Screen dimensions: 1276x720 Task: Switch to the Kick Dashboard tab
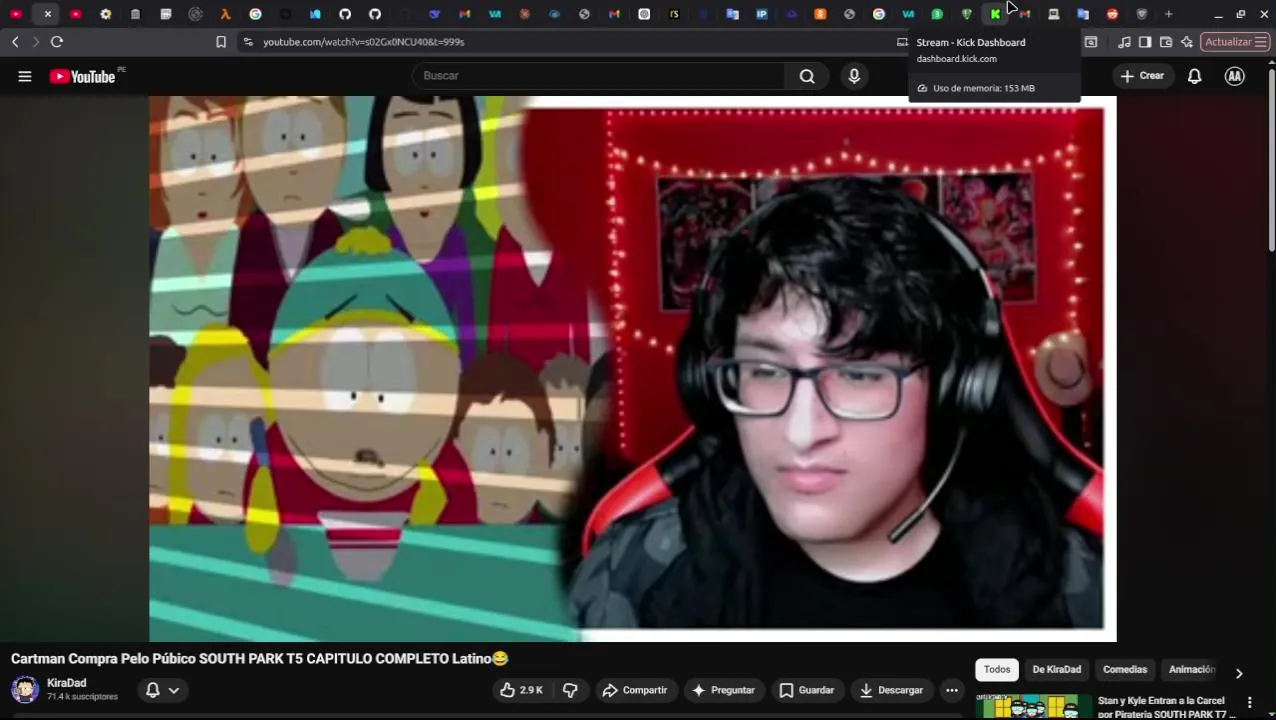[x=995, y=14]
